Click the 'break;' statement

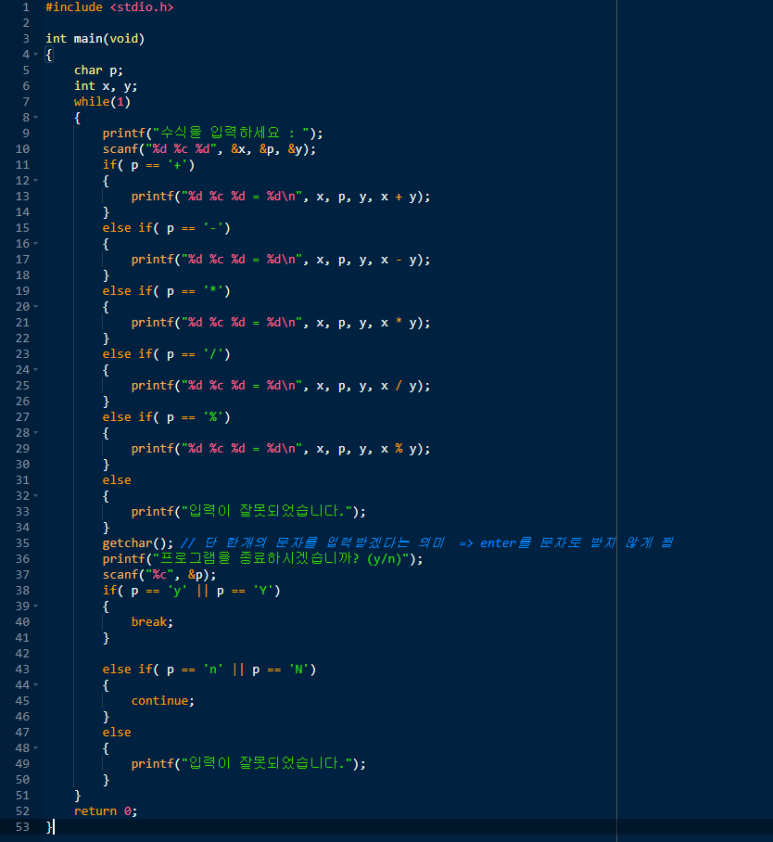152,622
